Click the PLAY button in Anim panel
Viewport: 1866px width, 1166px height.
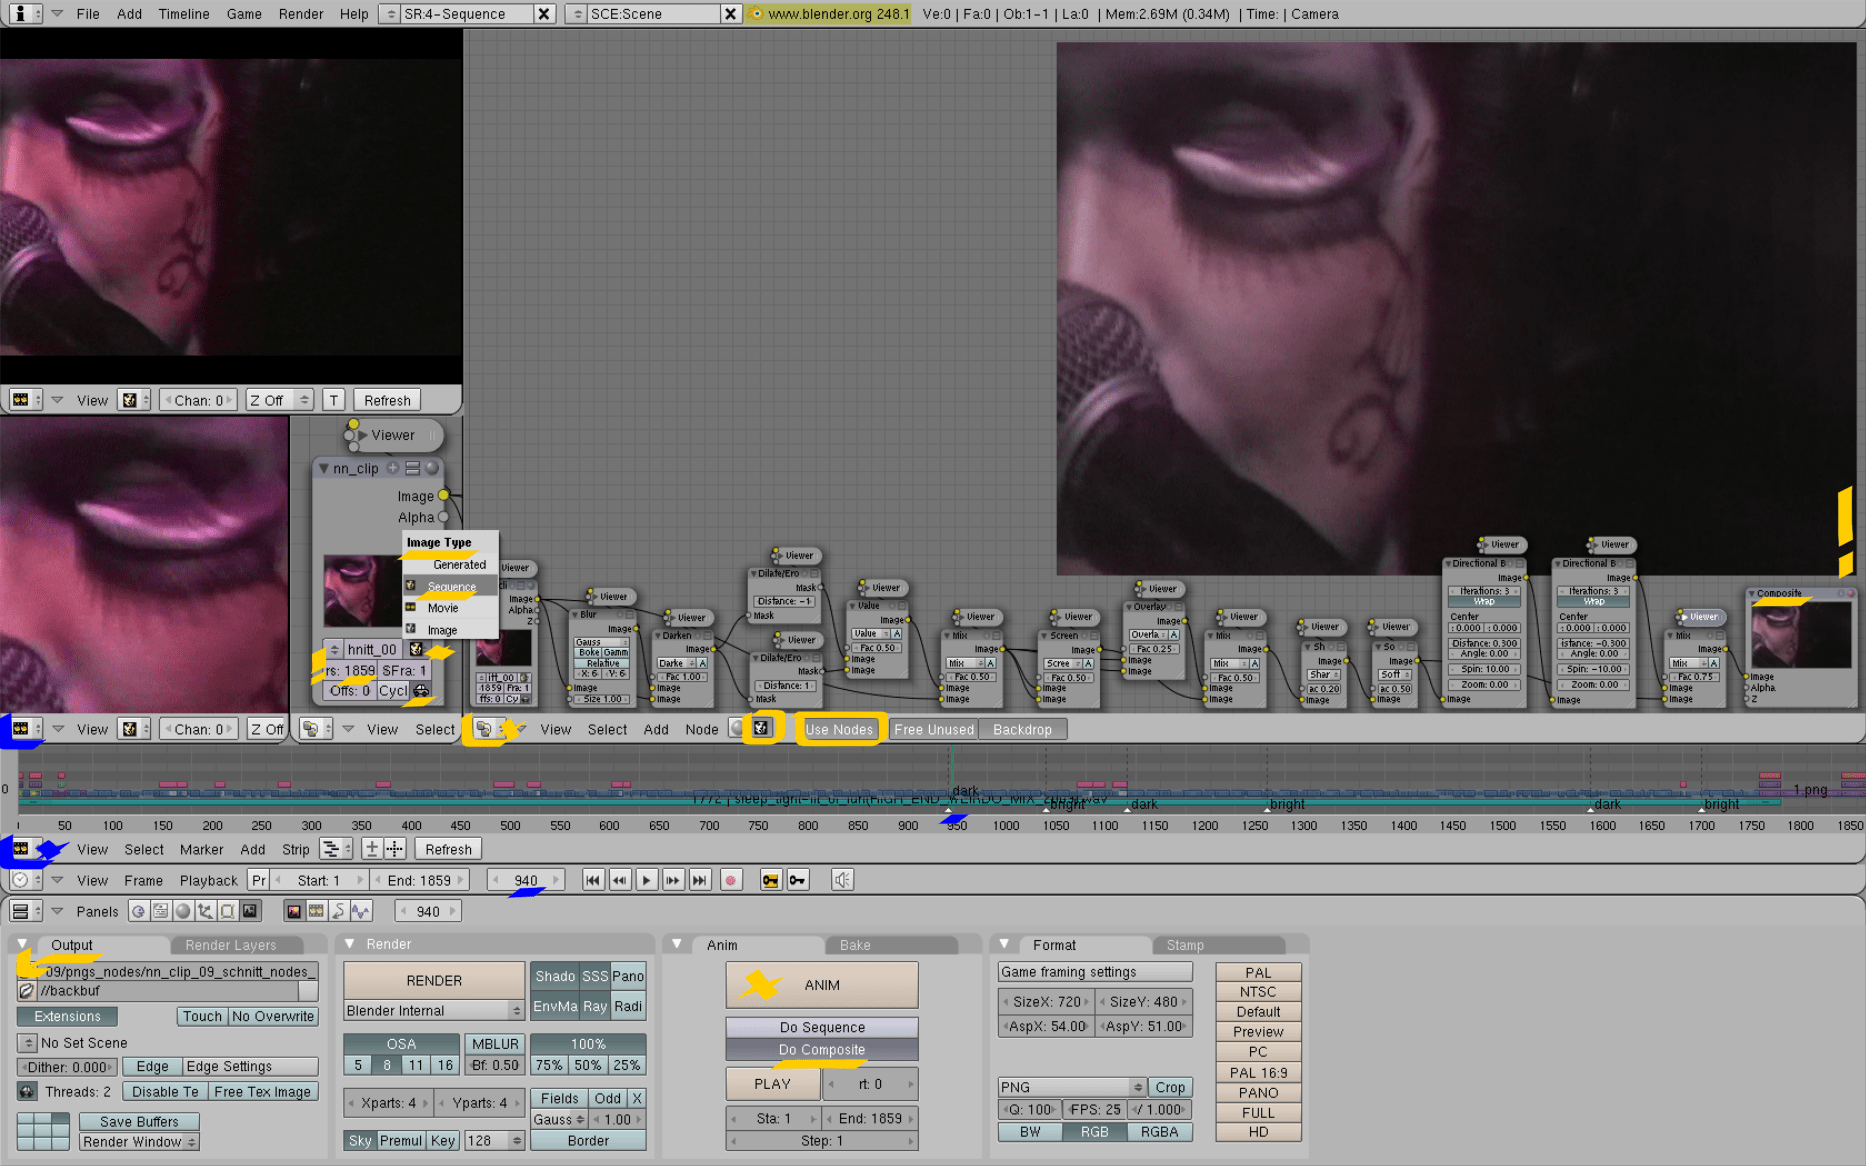(772, 1084)
